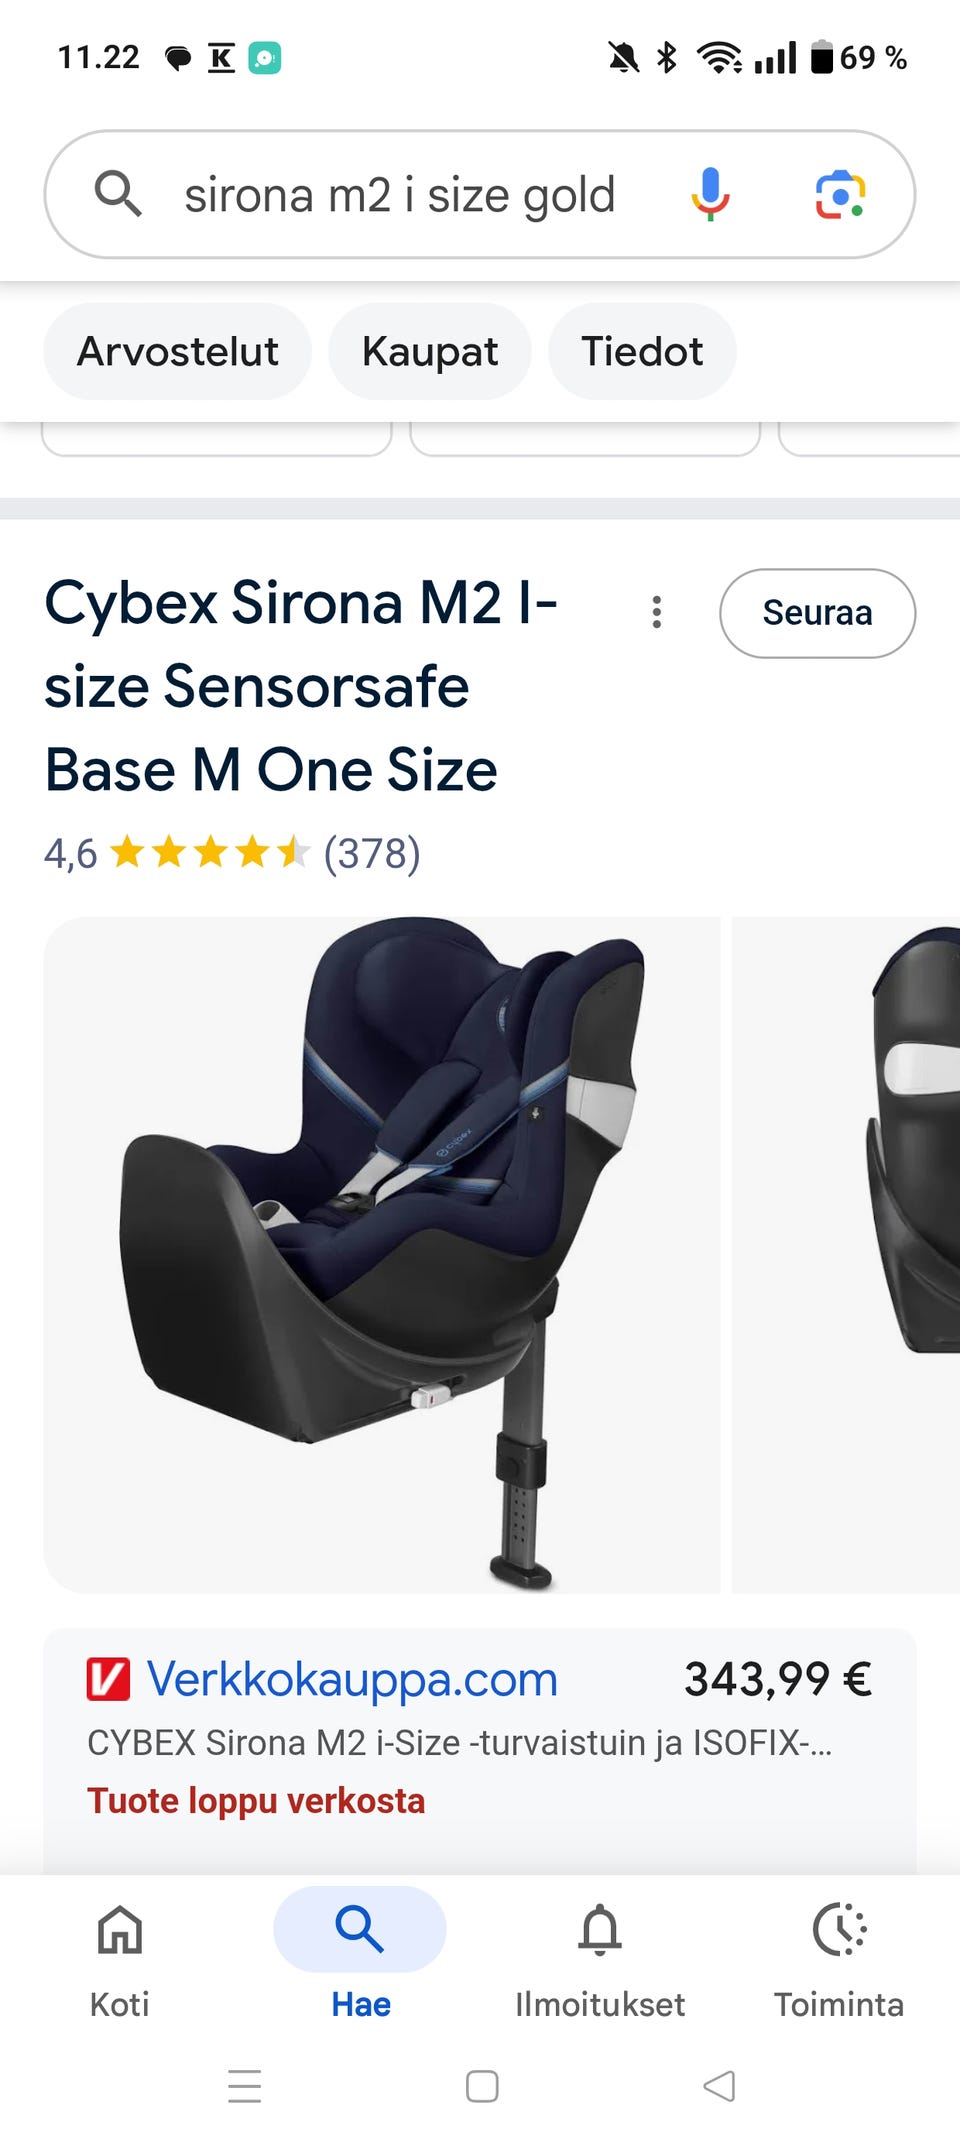Edit search query sirona m2 i size gold
This screenshot has height=2146, width=960.
point(400,194)
